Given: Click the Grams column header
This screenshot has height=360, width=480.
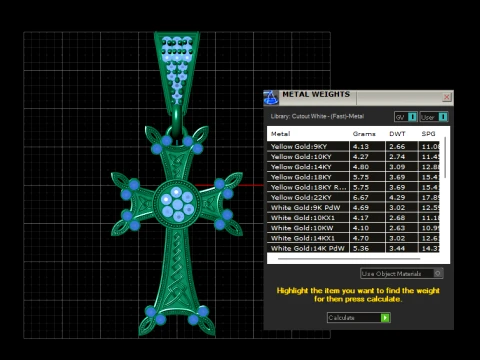Looking at the screenshot, I should coord(364,134).
